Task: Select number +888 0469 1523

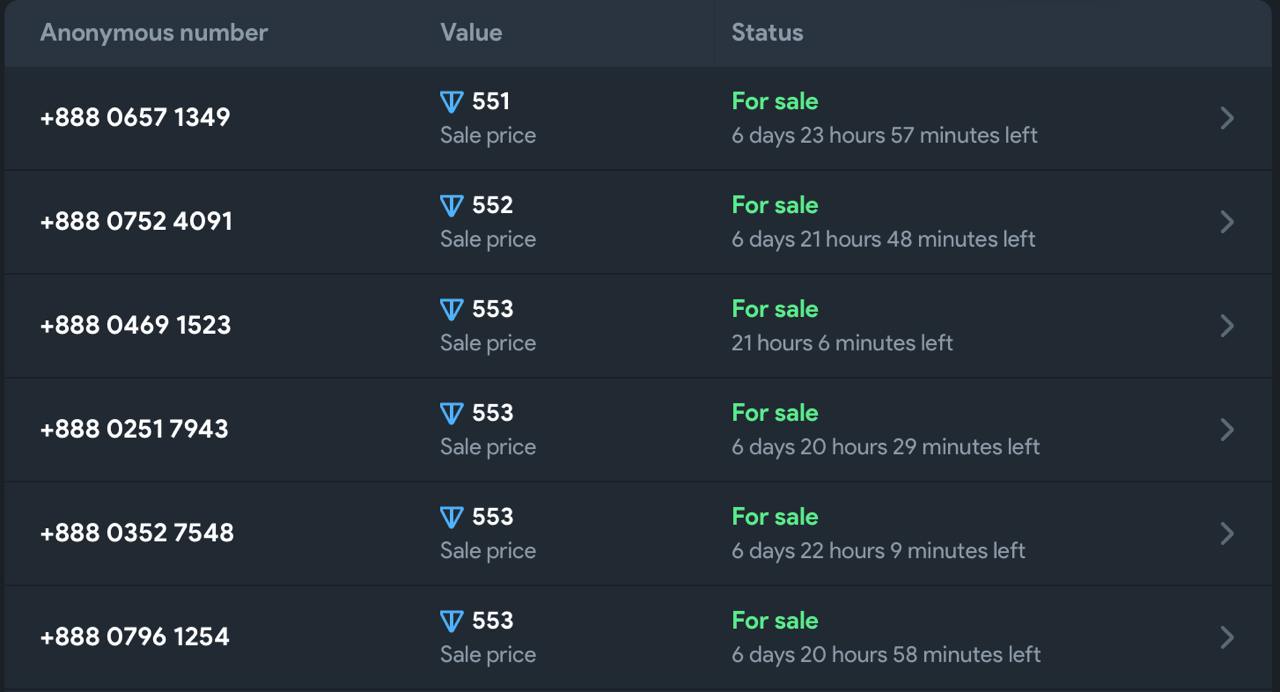Action: (x=135, y=326)
